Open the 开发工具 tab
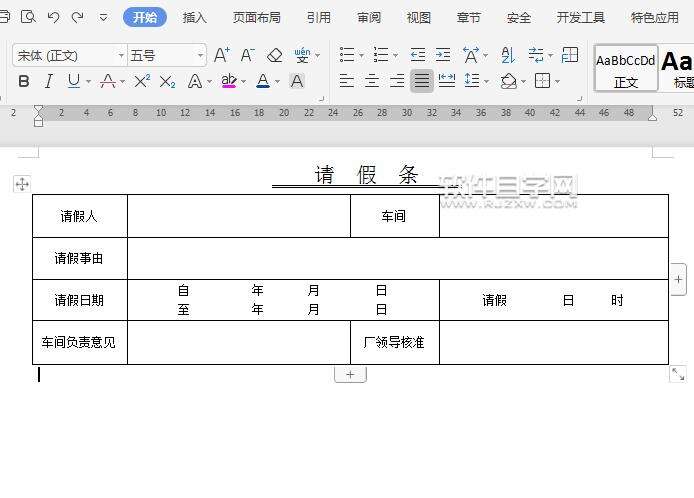 pyautogui.click(x=581, y=17)
